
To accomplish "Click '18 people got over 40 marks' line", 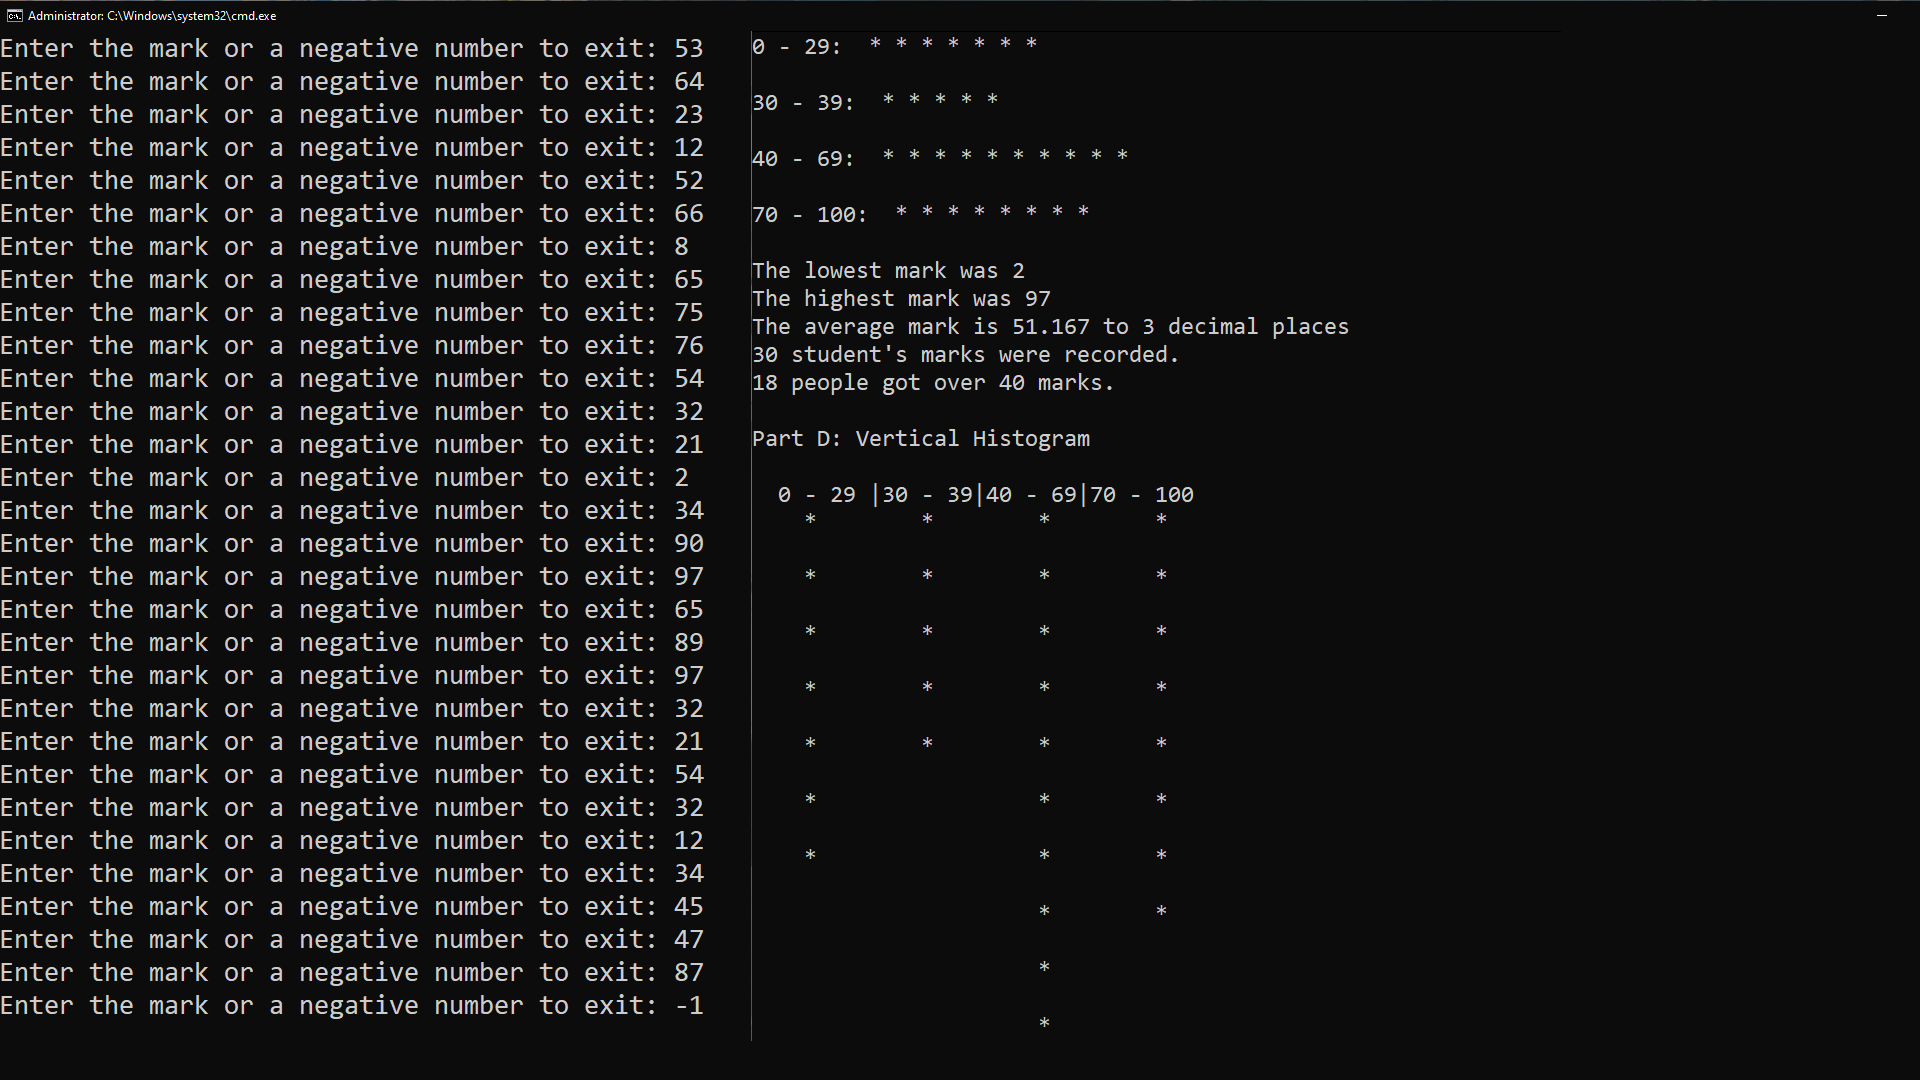I will coord(933,383).
